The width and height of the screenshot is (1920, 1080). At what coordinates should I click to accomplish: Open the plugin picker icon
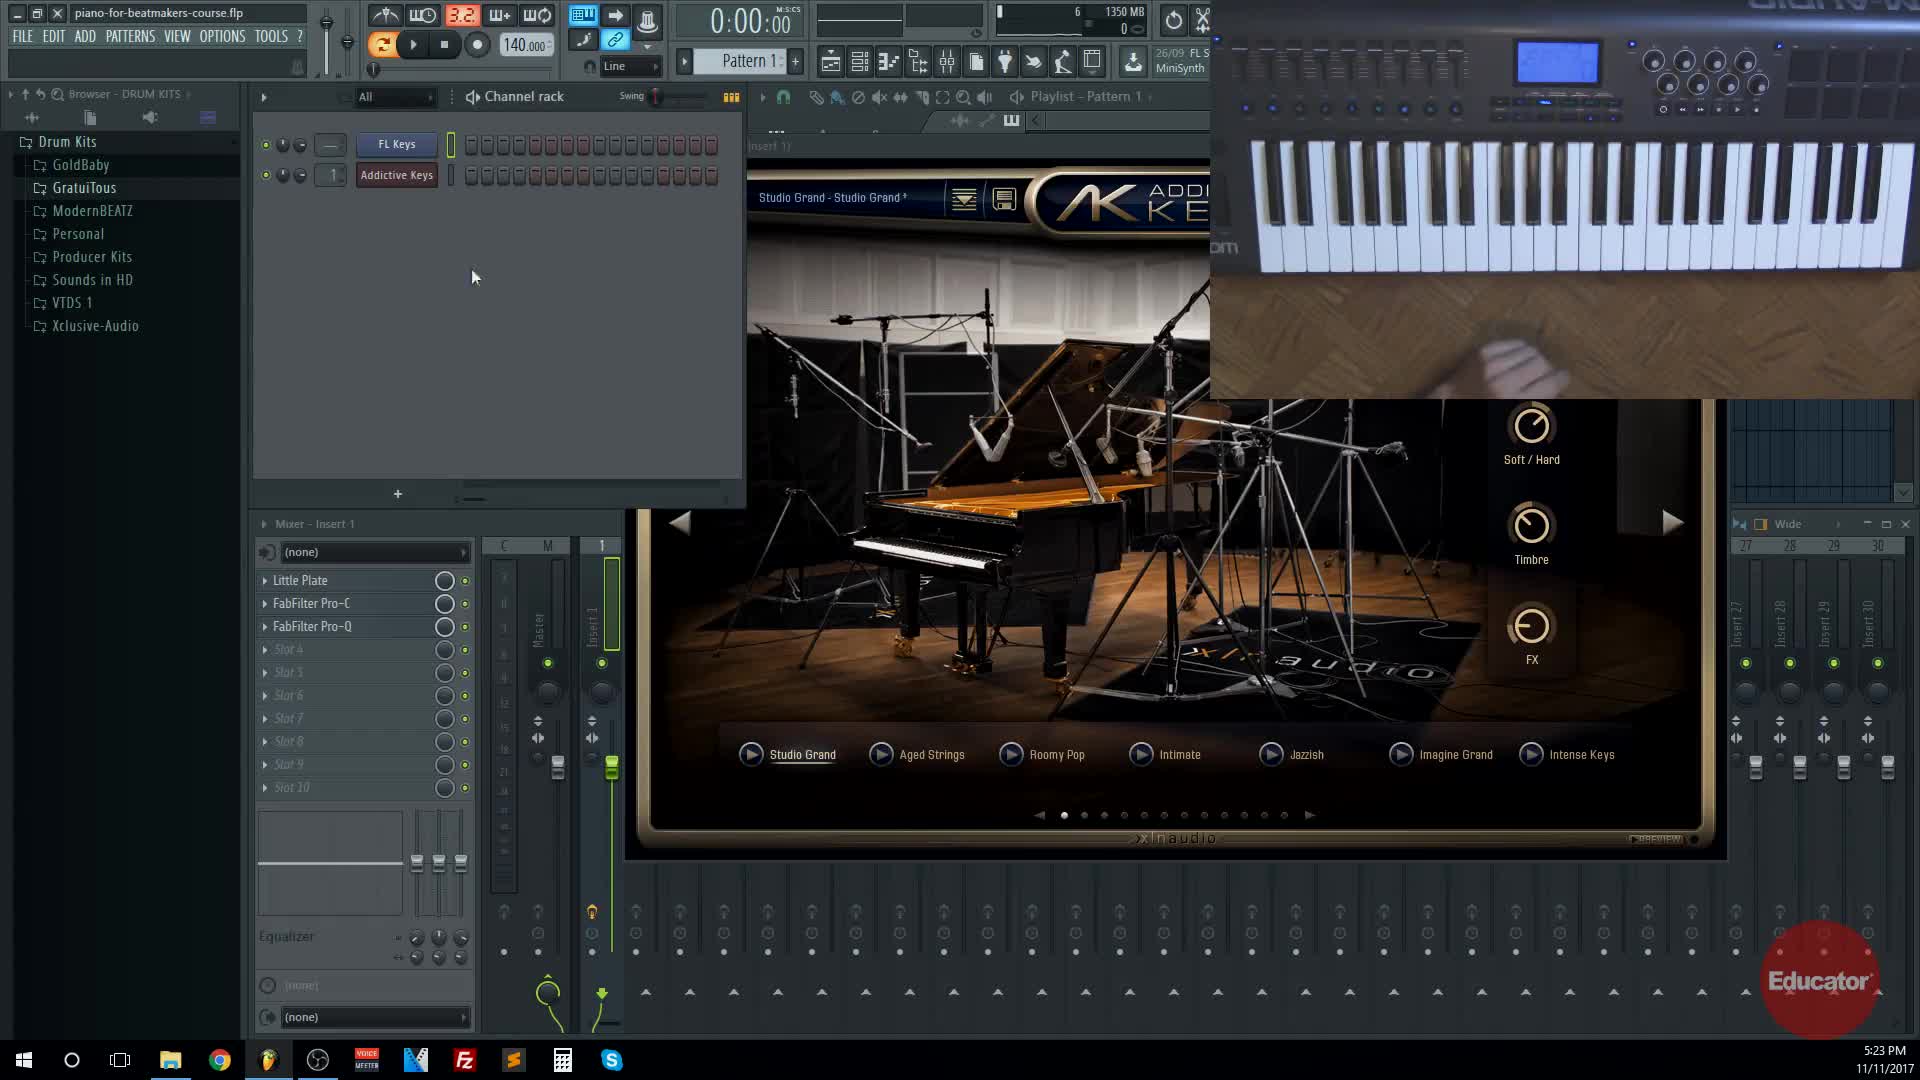tap(1004, 62)
